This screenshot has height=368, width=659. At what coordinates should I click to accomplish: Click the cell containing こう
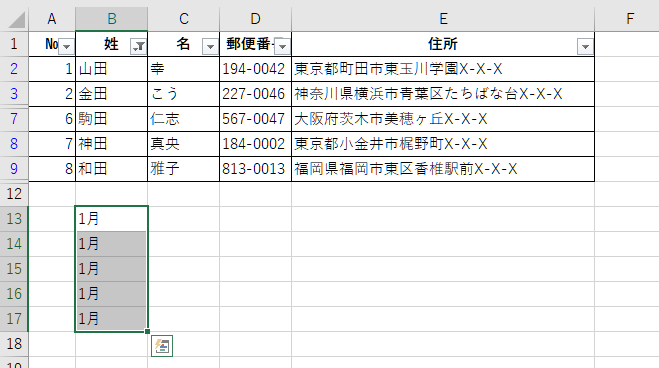pos(184,94)
